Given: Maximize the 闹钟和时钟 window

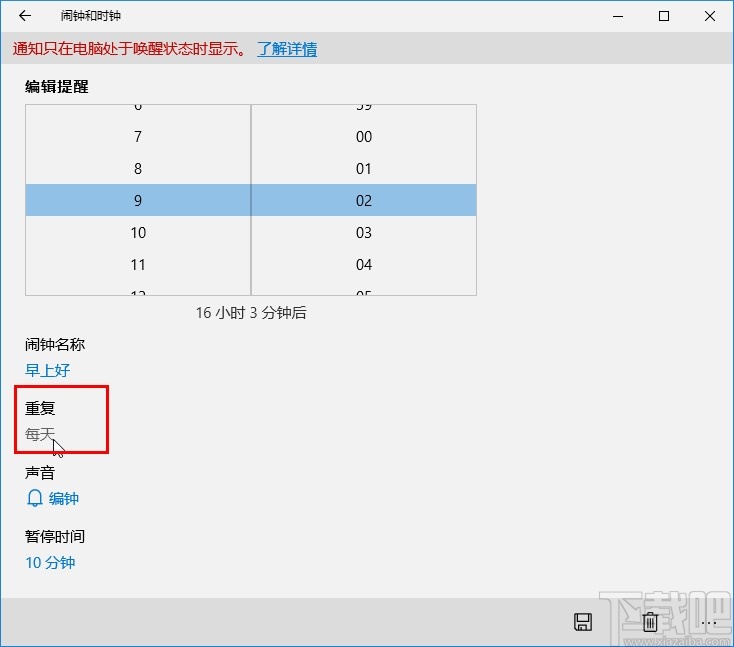Looking at the screenshot, I should click(664, 16).
